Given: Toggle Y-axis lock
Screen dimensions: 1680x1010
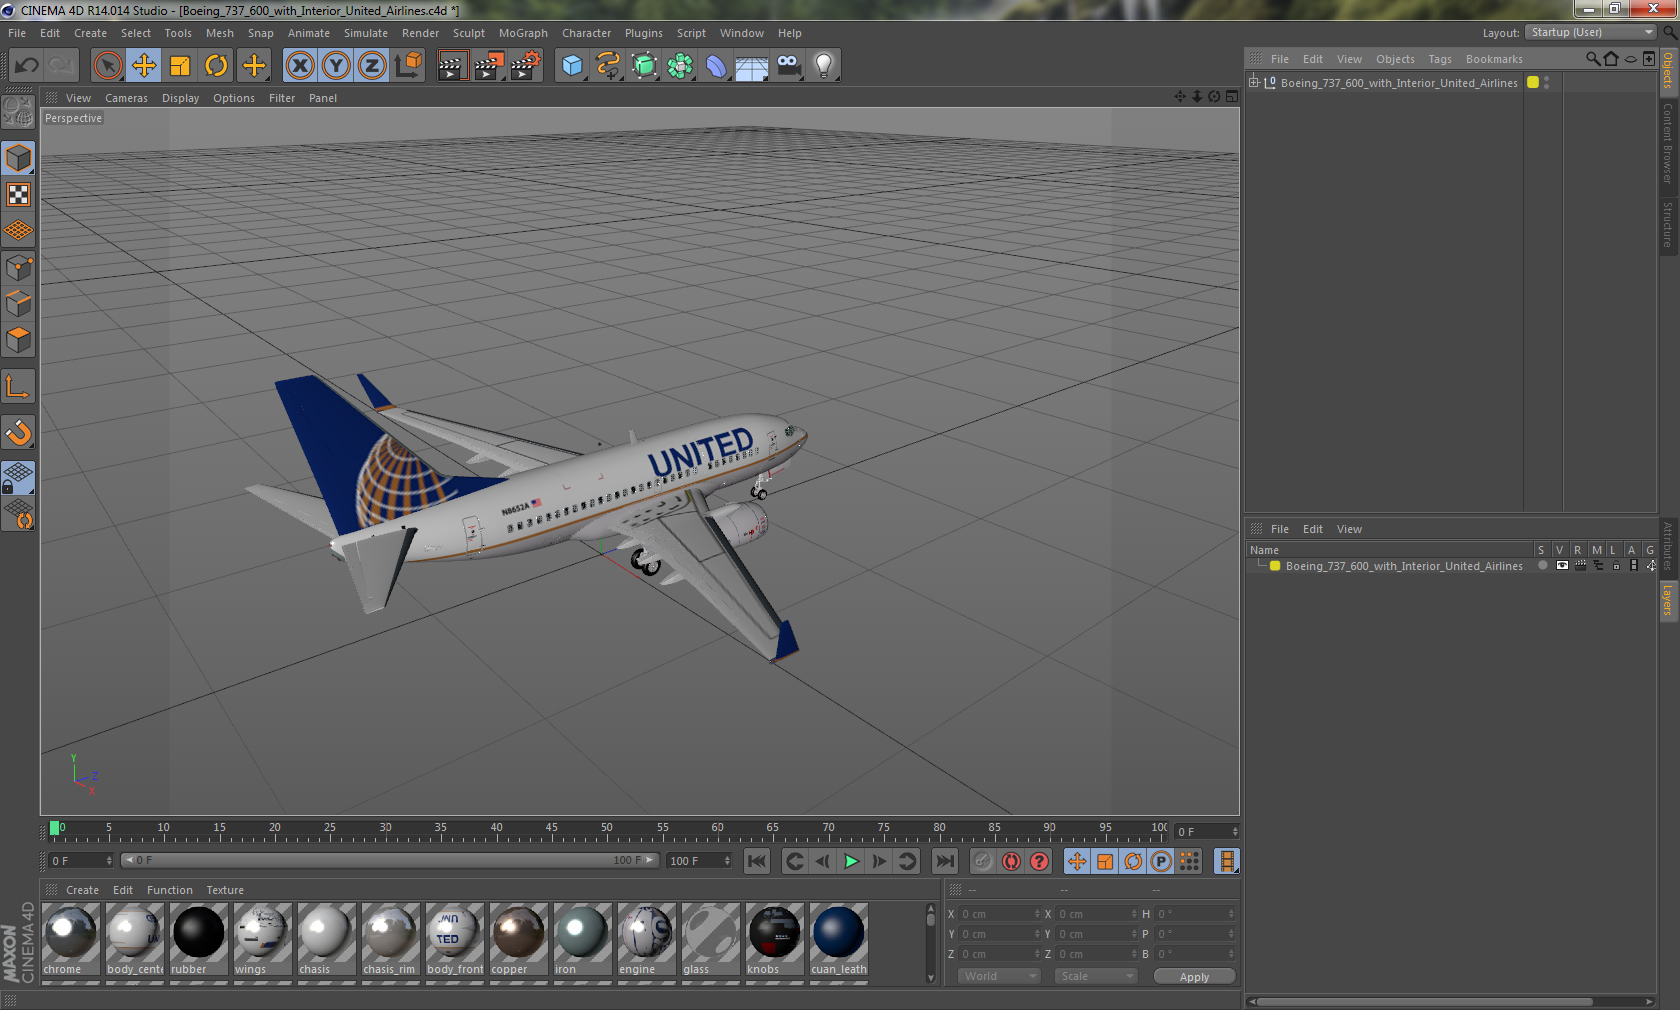Looking at the screenshot, I should (336, 66).
